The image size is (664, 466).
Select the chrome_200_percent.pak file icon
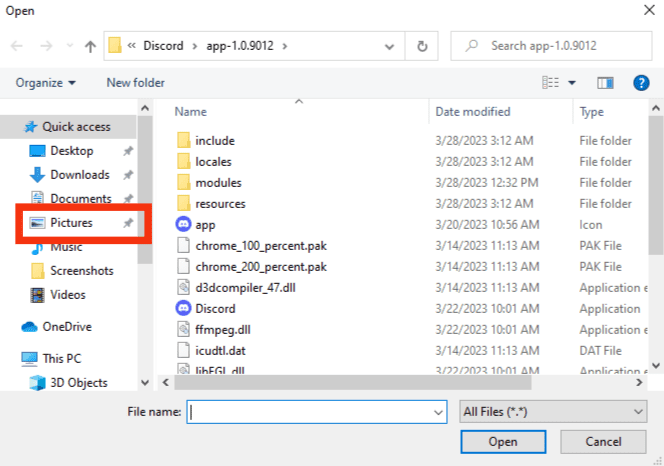183,266
